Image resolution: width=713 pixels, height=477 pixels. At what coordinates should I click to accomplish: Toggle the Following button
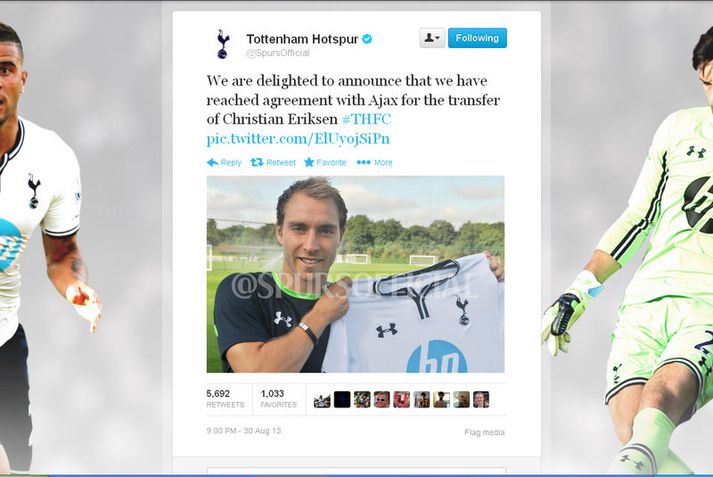(477, 38)
